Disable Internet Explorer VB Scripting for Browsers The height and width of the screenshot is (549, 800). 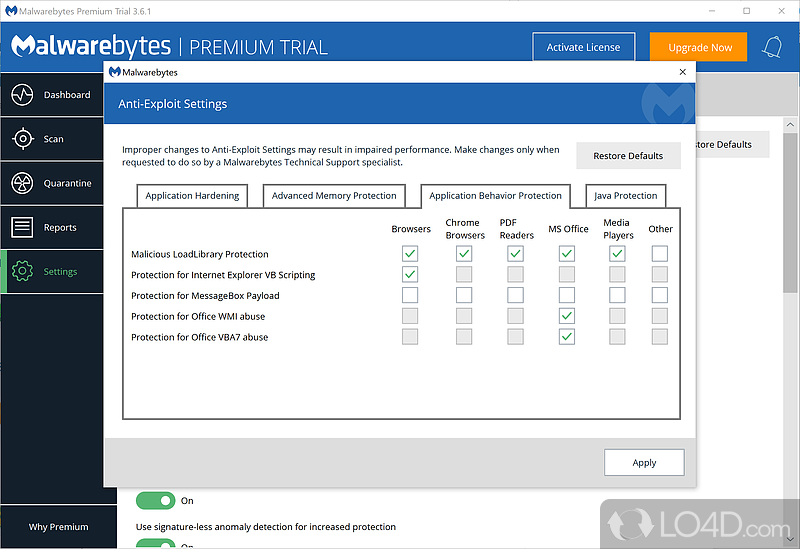(410, 274)
